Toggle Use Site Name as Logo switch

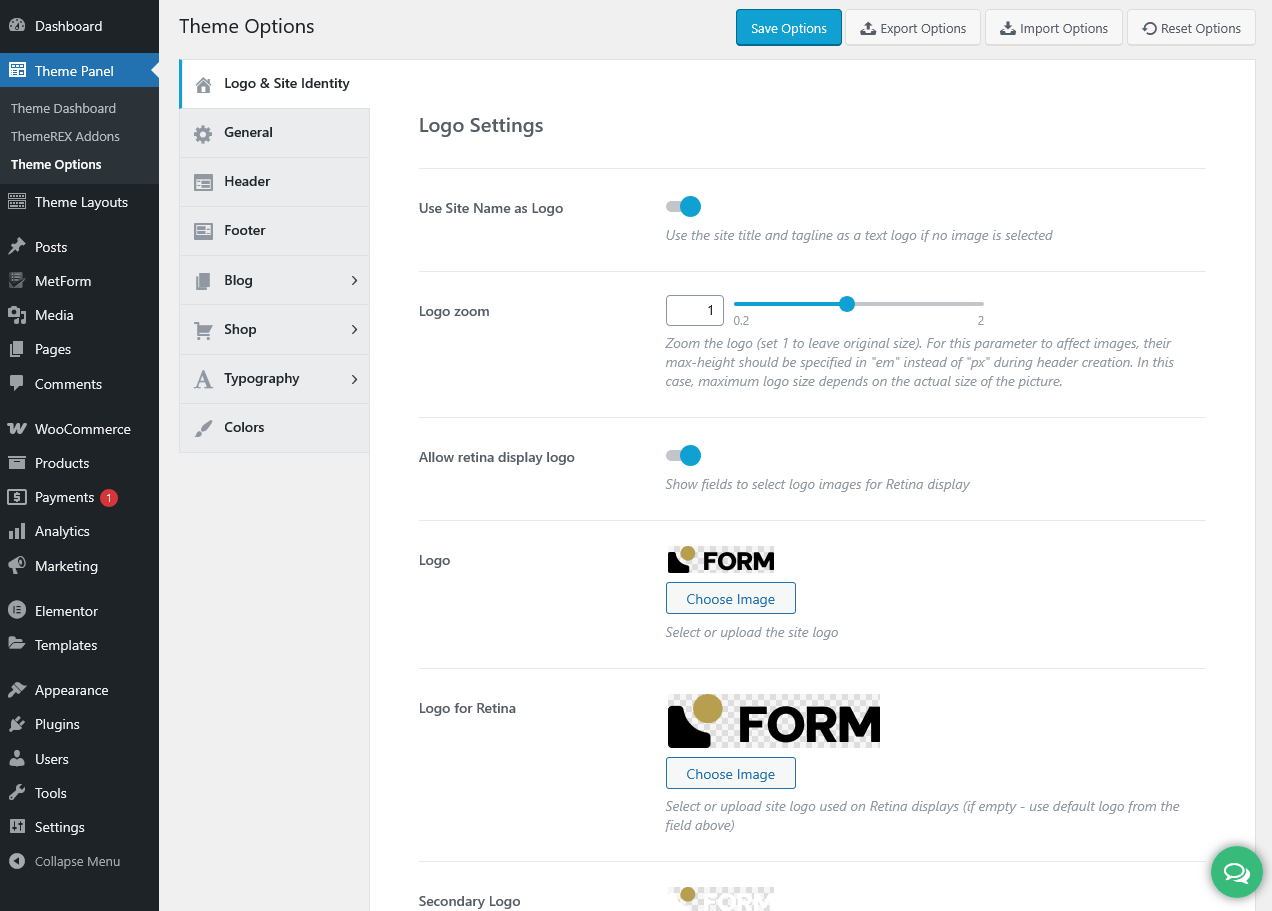click(x=684, y=207)
